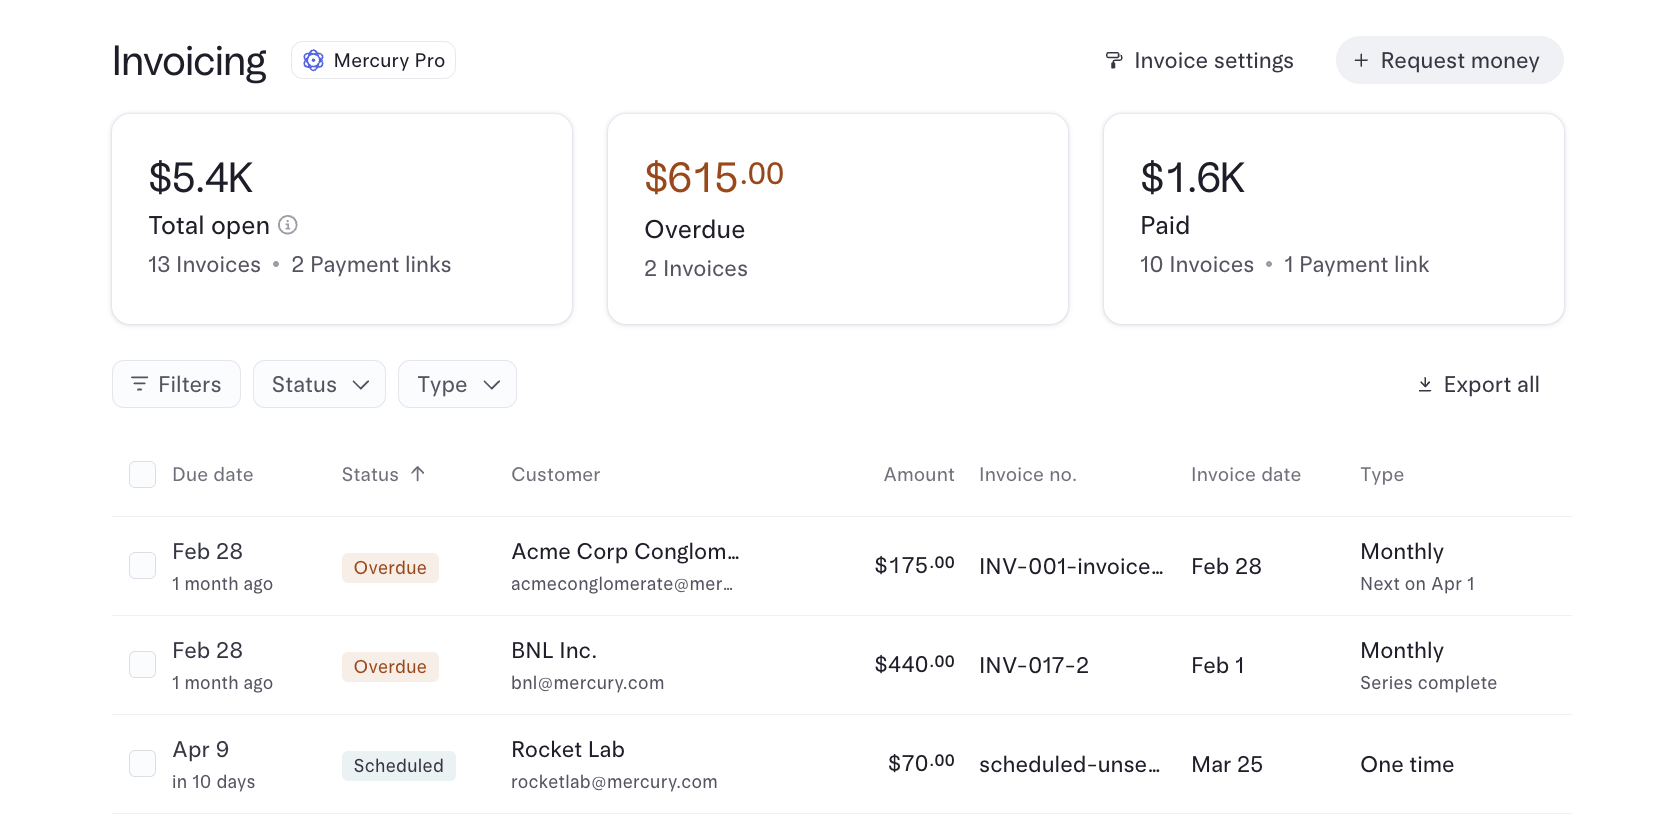This screenshot has height=830, width=1676.
Task: Open the Overdue $615.00 card
Action: tap(838, 218)
